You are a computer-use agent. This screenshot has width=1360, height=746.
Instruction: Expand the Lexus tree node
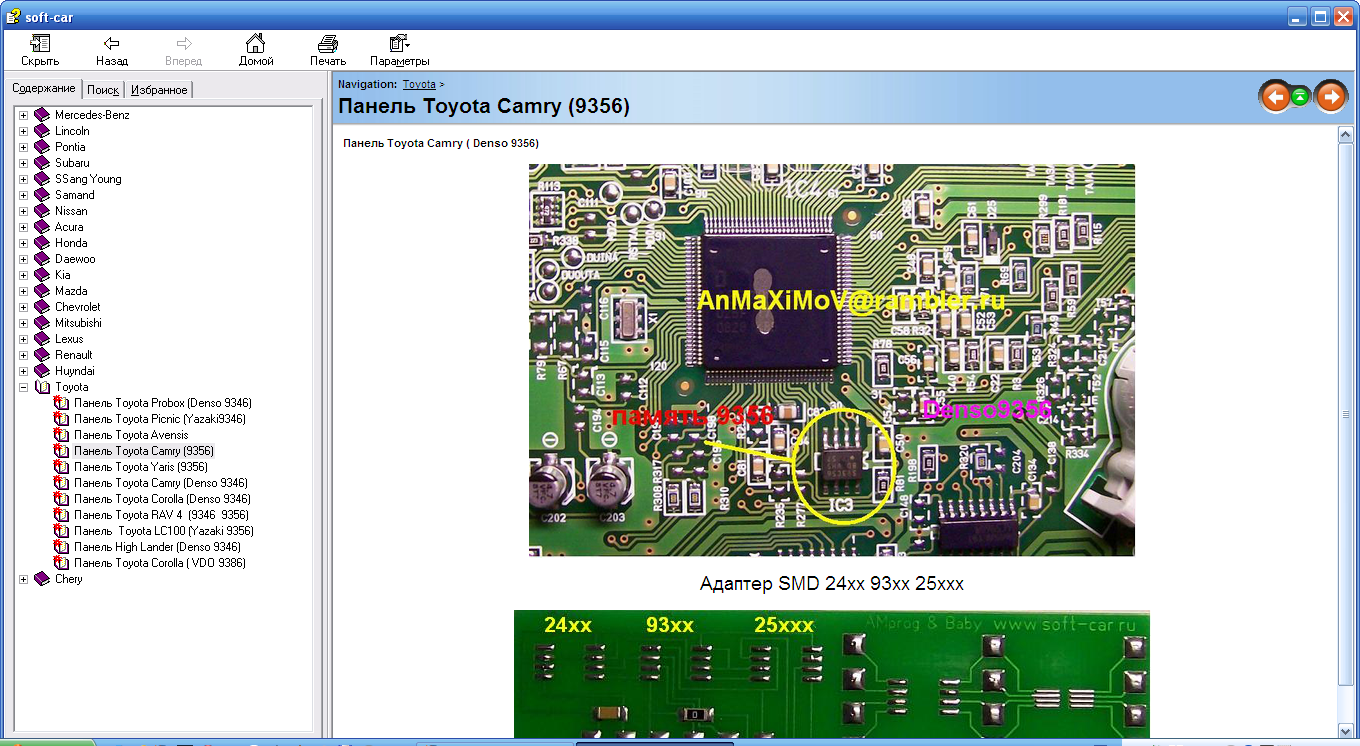(23, 339)
